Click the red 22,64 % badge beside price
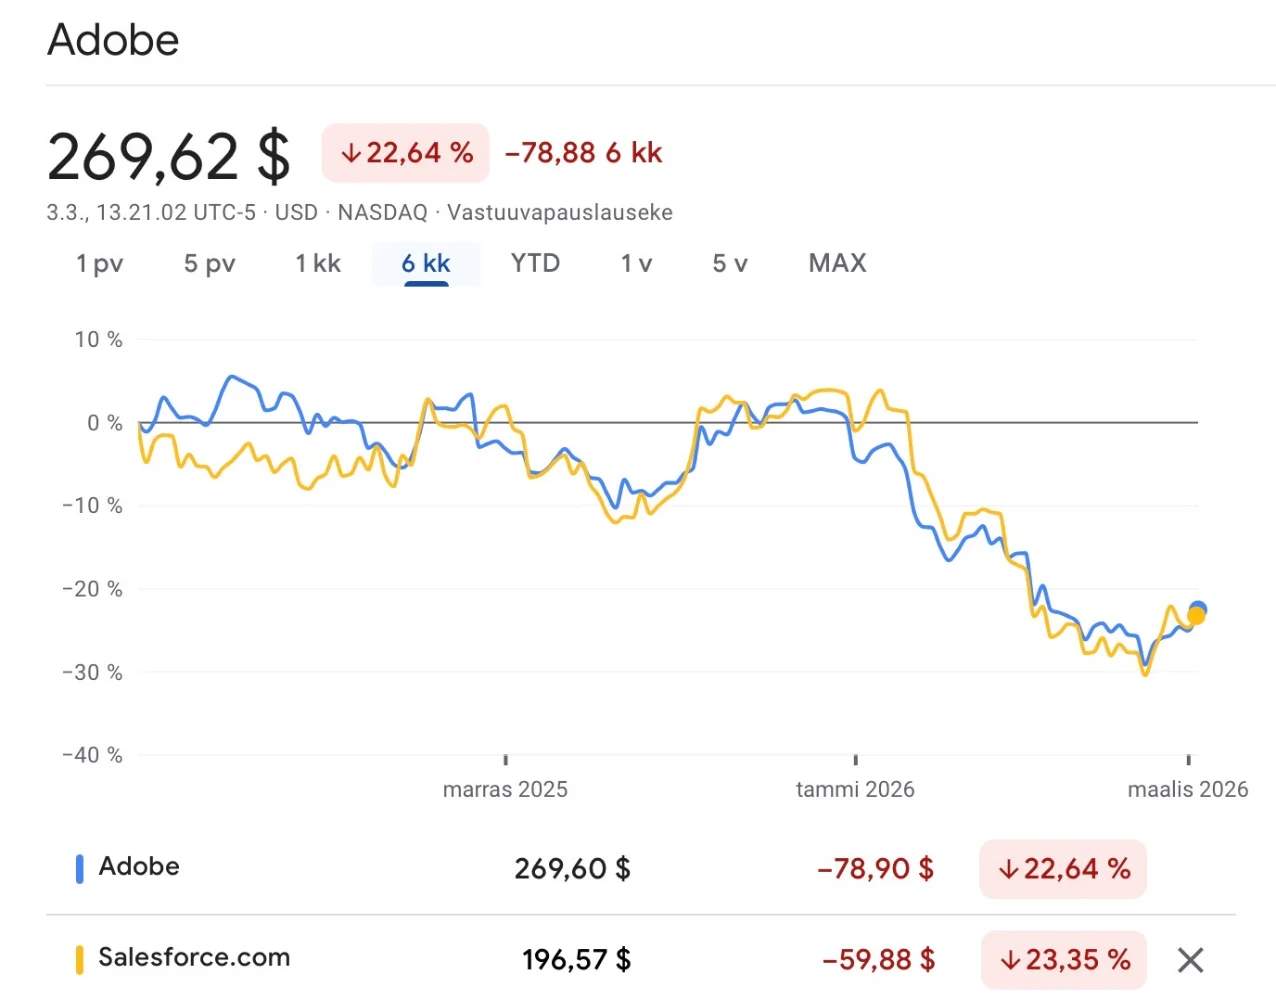Image resolution: width=1276 pixels, height=1000 pixels. coord(405,153)
